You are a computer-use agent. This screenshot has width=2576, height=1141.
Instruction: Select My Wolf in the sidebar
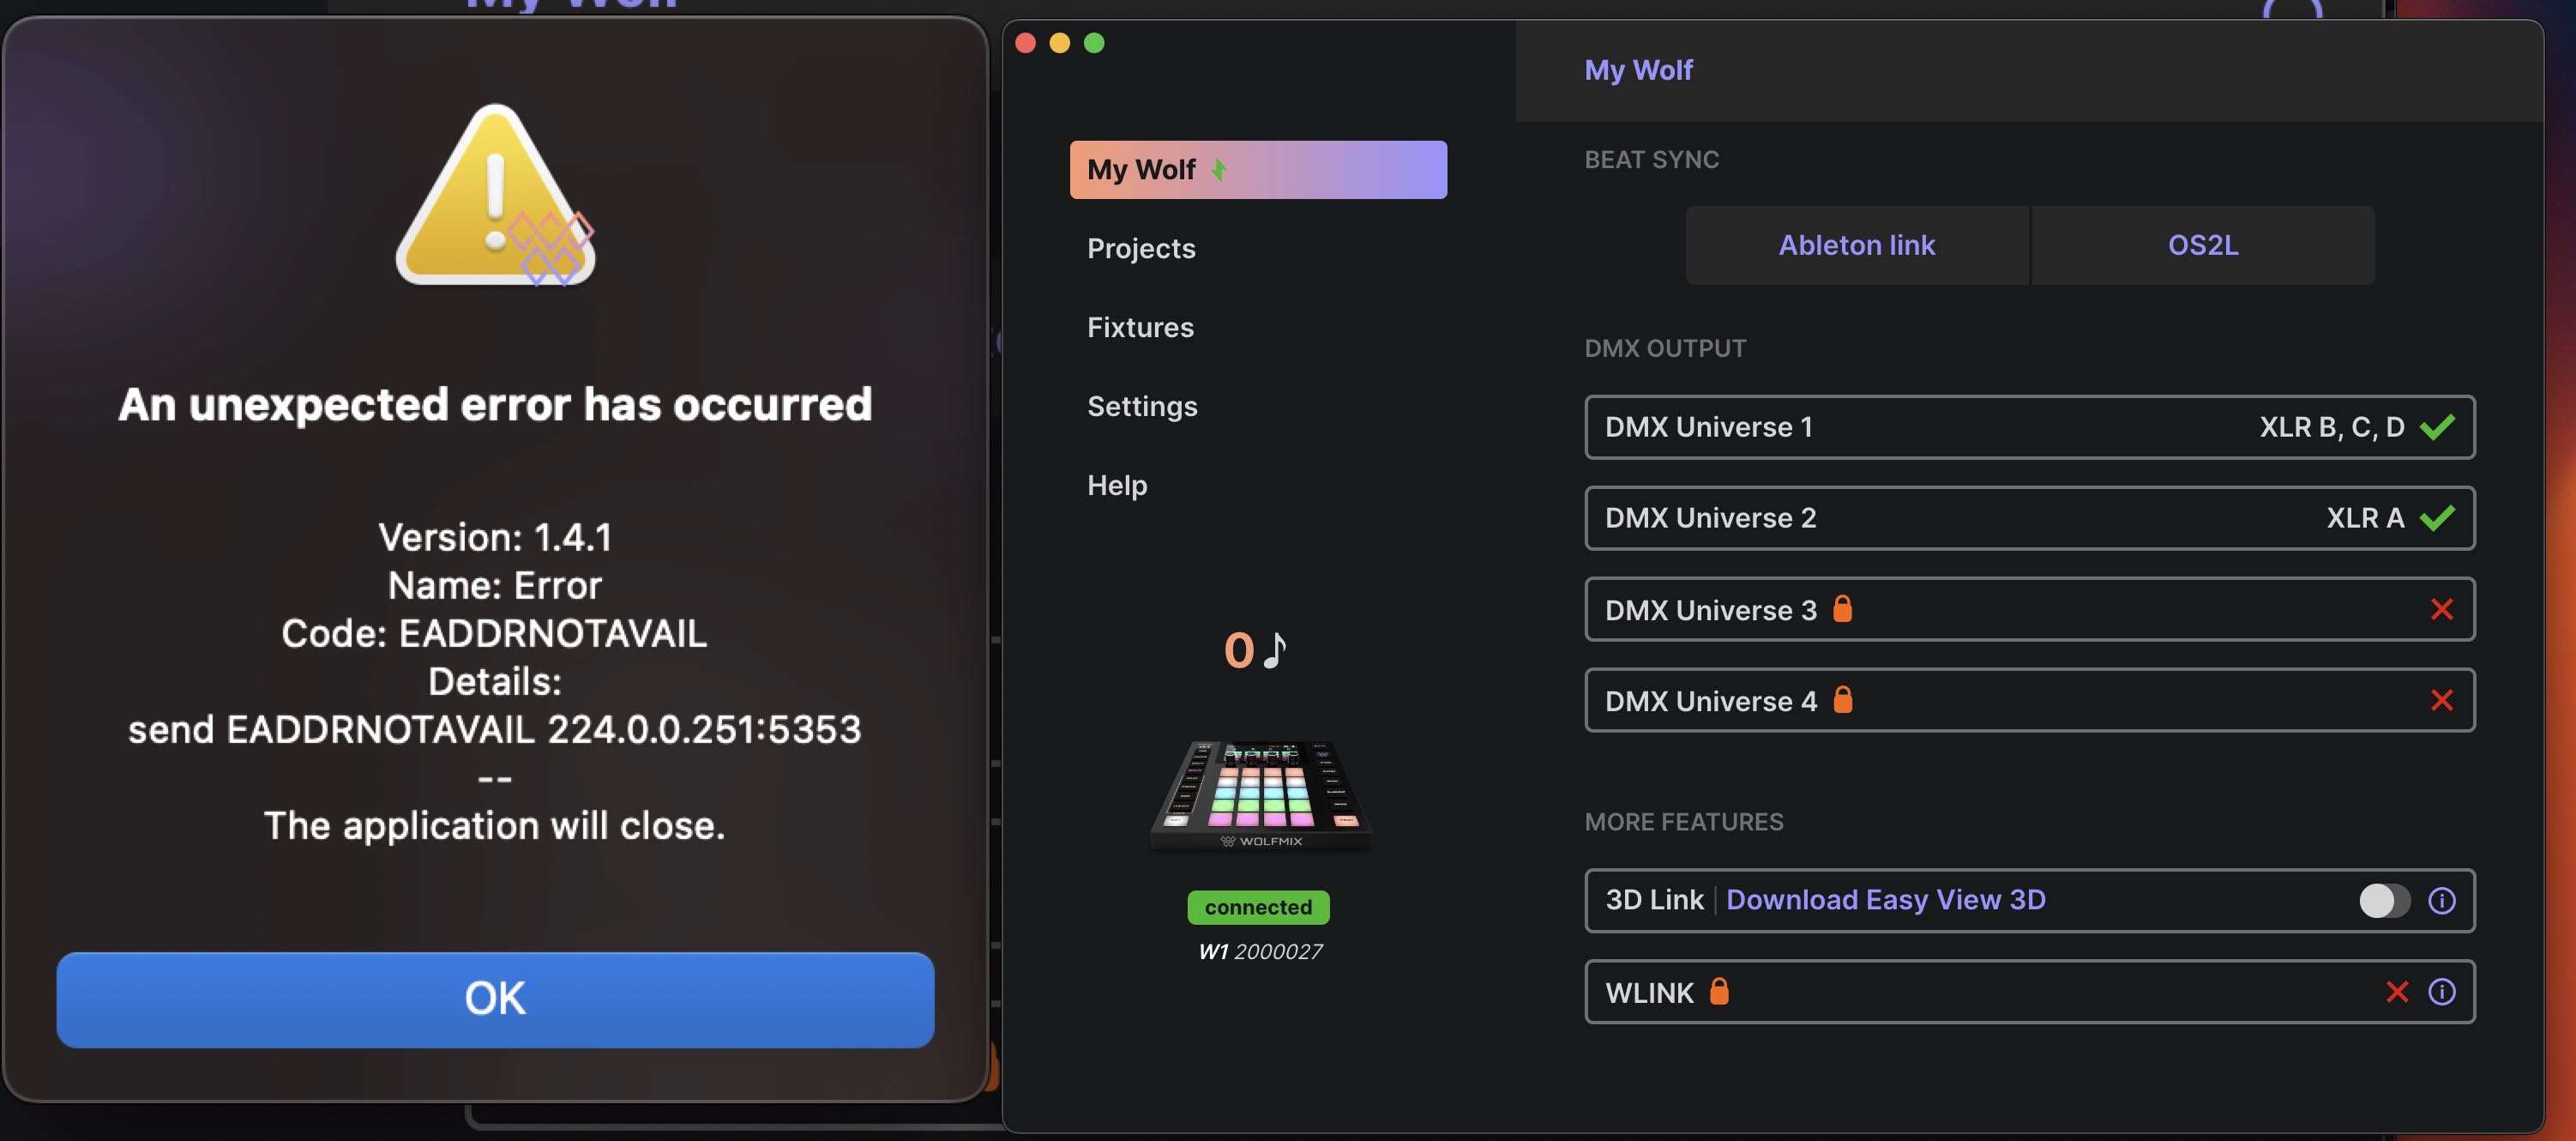click(x=1257, y=169)
